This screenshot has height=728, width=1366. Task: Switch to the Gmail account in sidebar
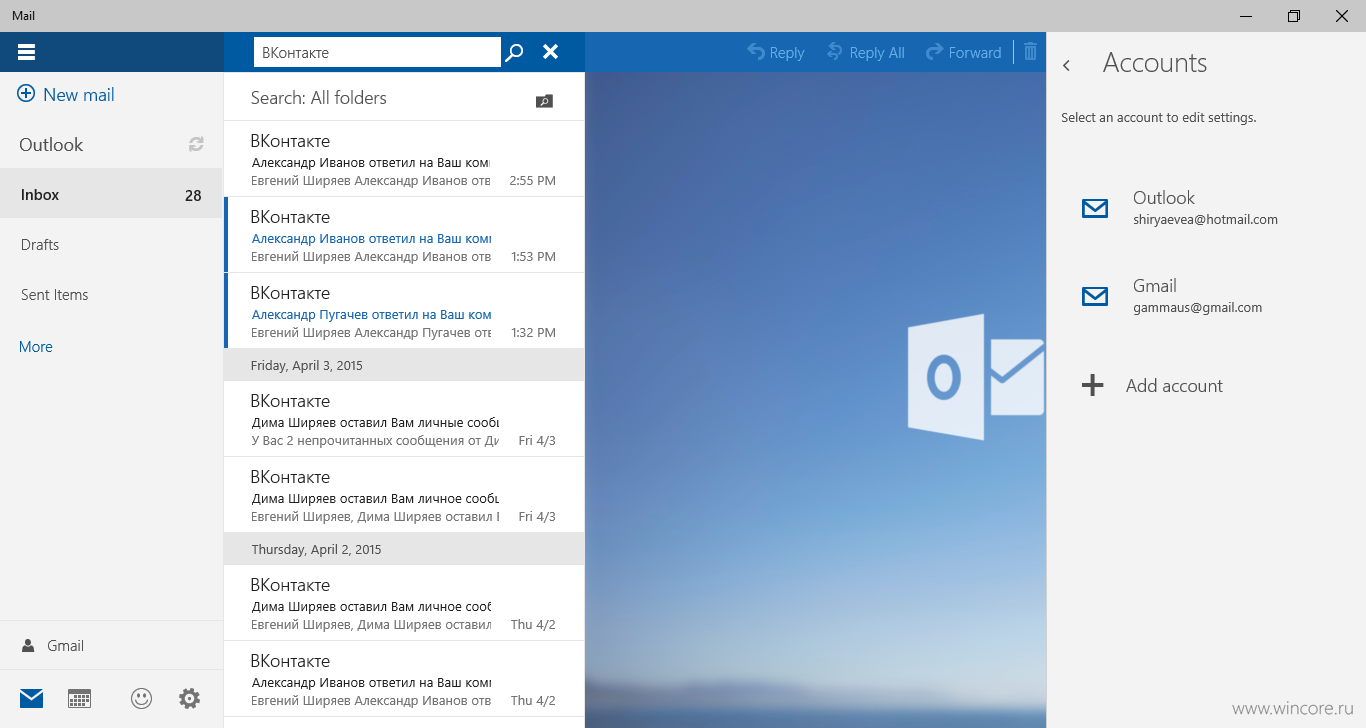(111, 645)
